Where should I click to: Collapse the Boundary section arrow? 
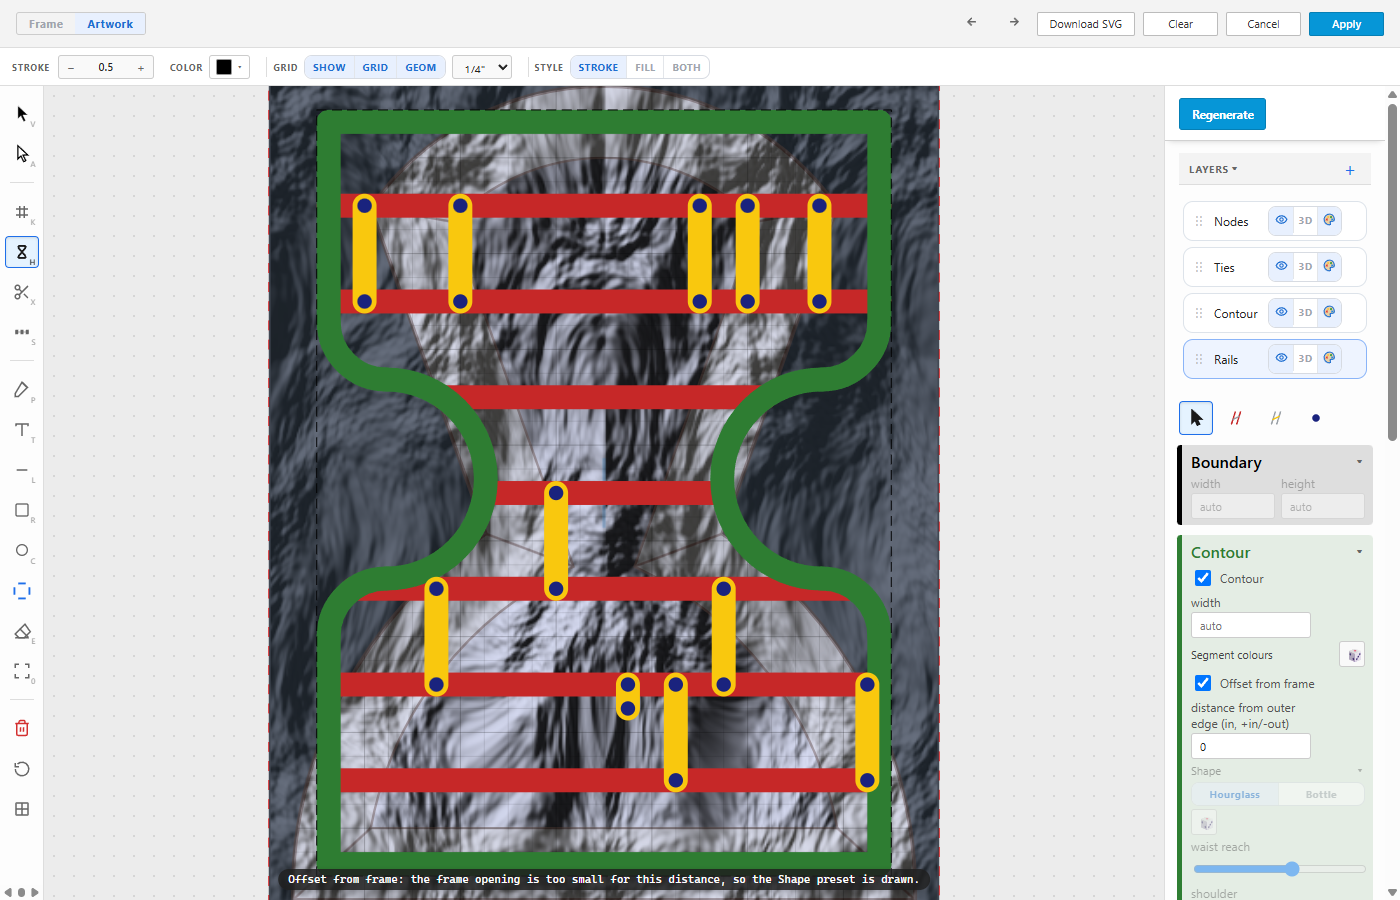point(1359,462)
